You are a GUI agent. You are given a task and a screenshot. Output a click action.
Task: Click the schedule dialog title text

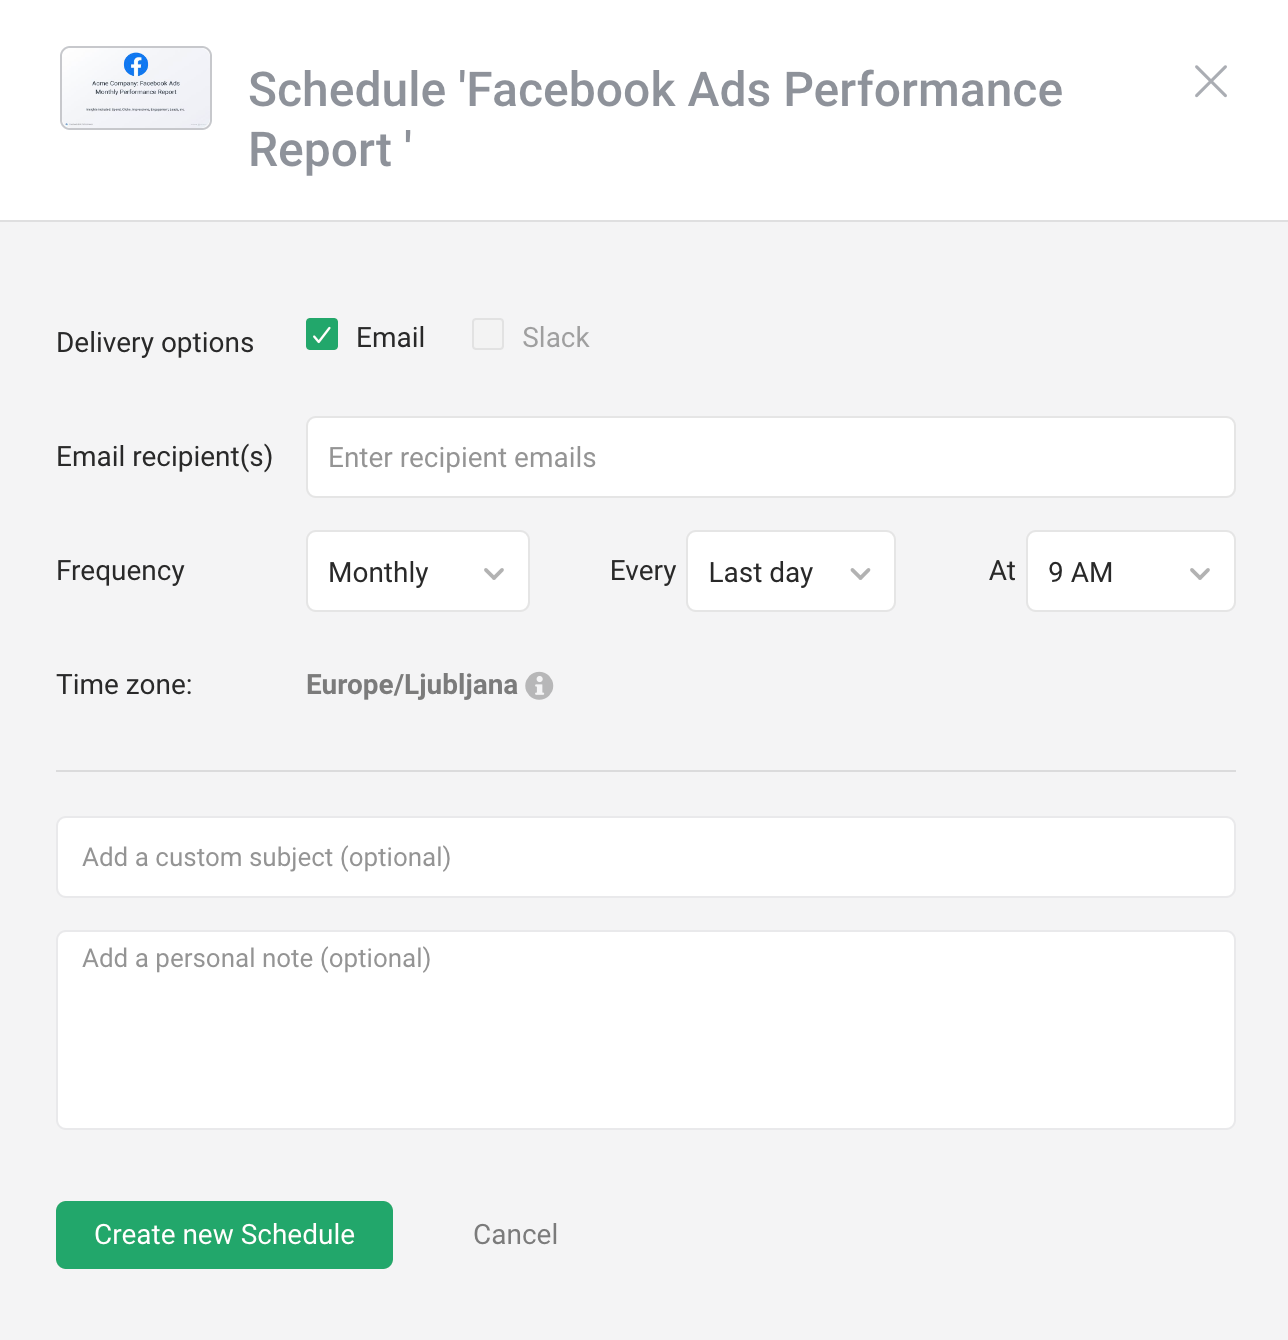(655, 119)
